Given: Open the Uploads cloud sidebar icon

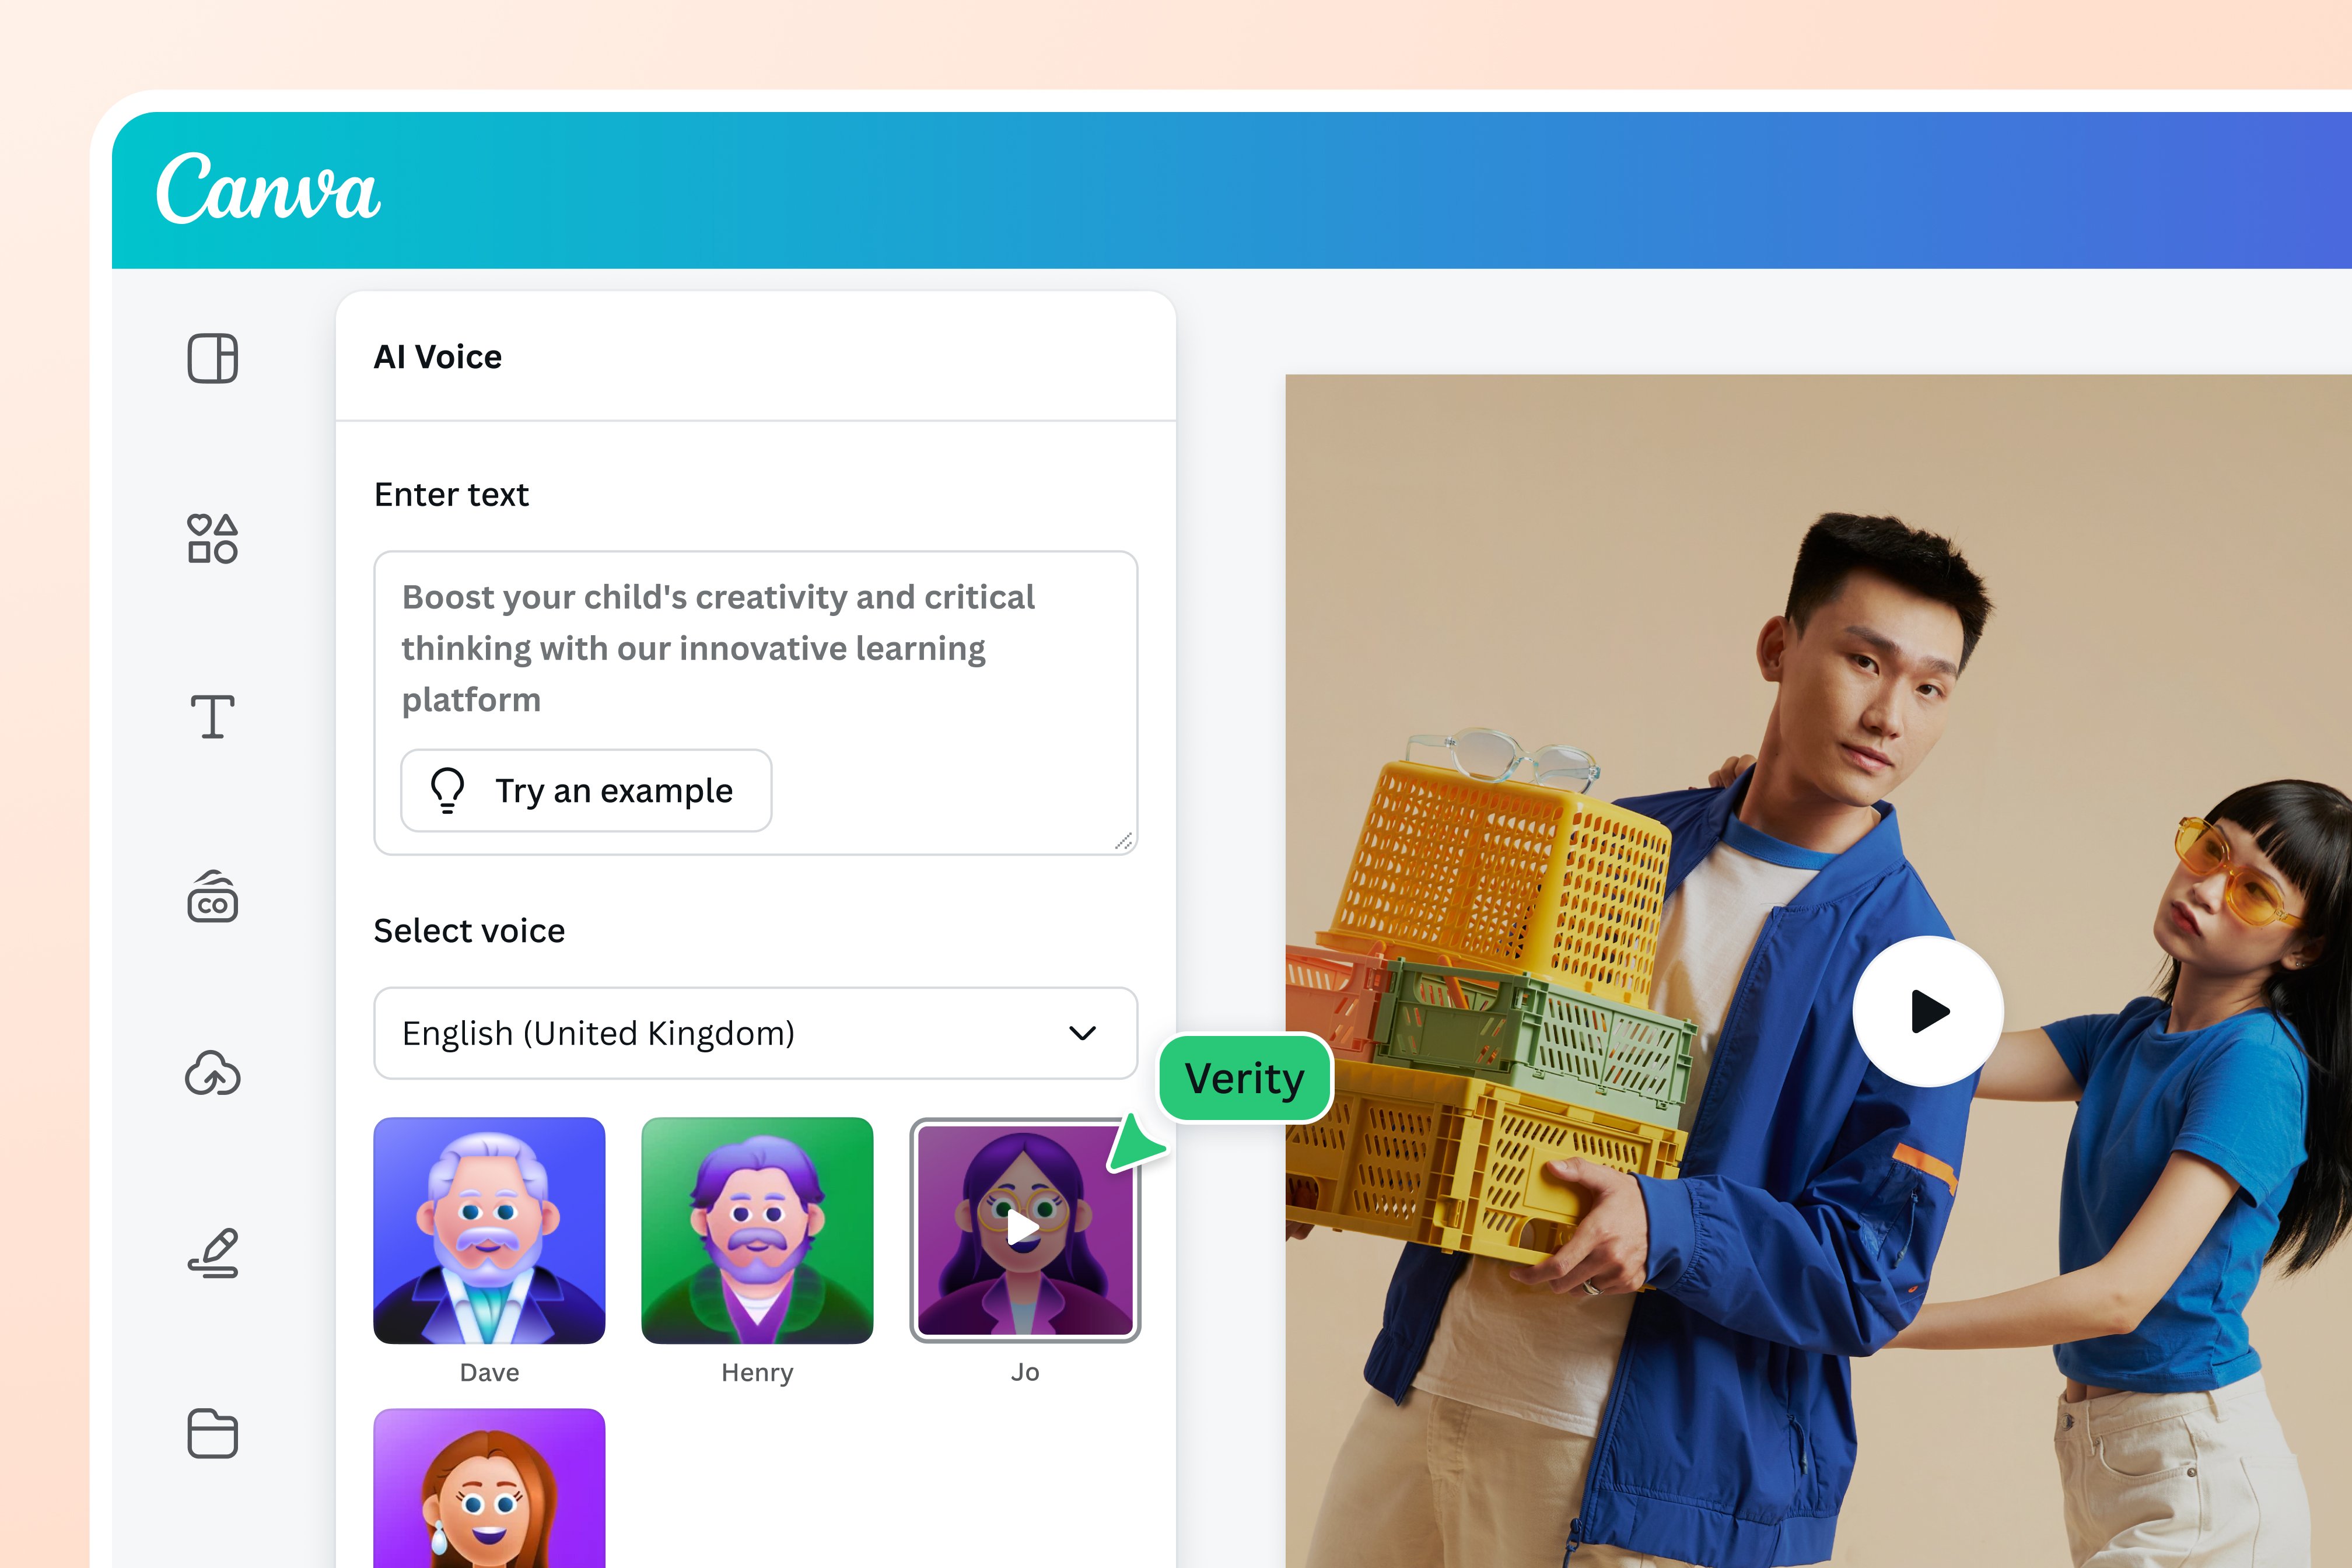Looking at the screenshot, I should pos(212,1074).
